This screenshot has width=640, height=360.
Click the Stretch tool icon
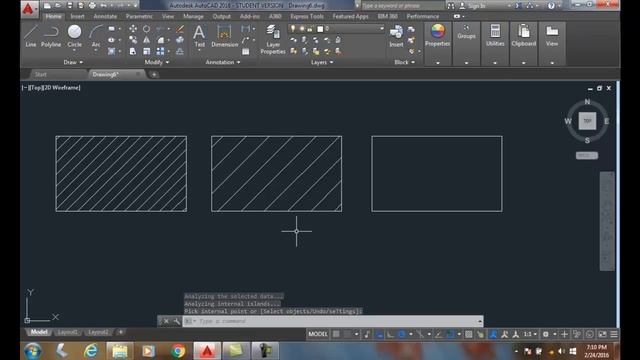pos(133,51)
